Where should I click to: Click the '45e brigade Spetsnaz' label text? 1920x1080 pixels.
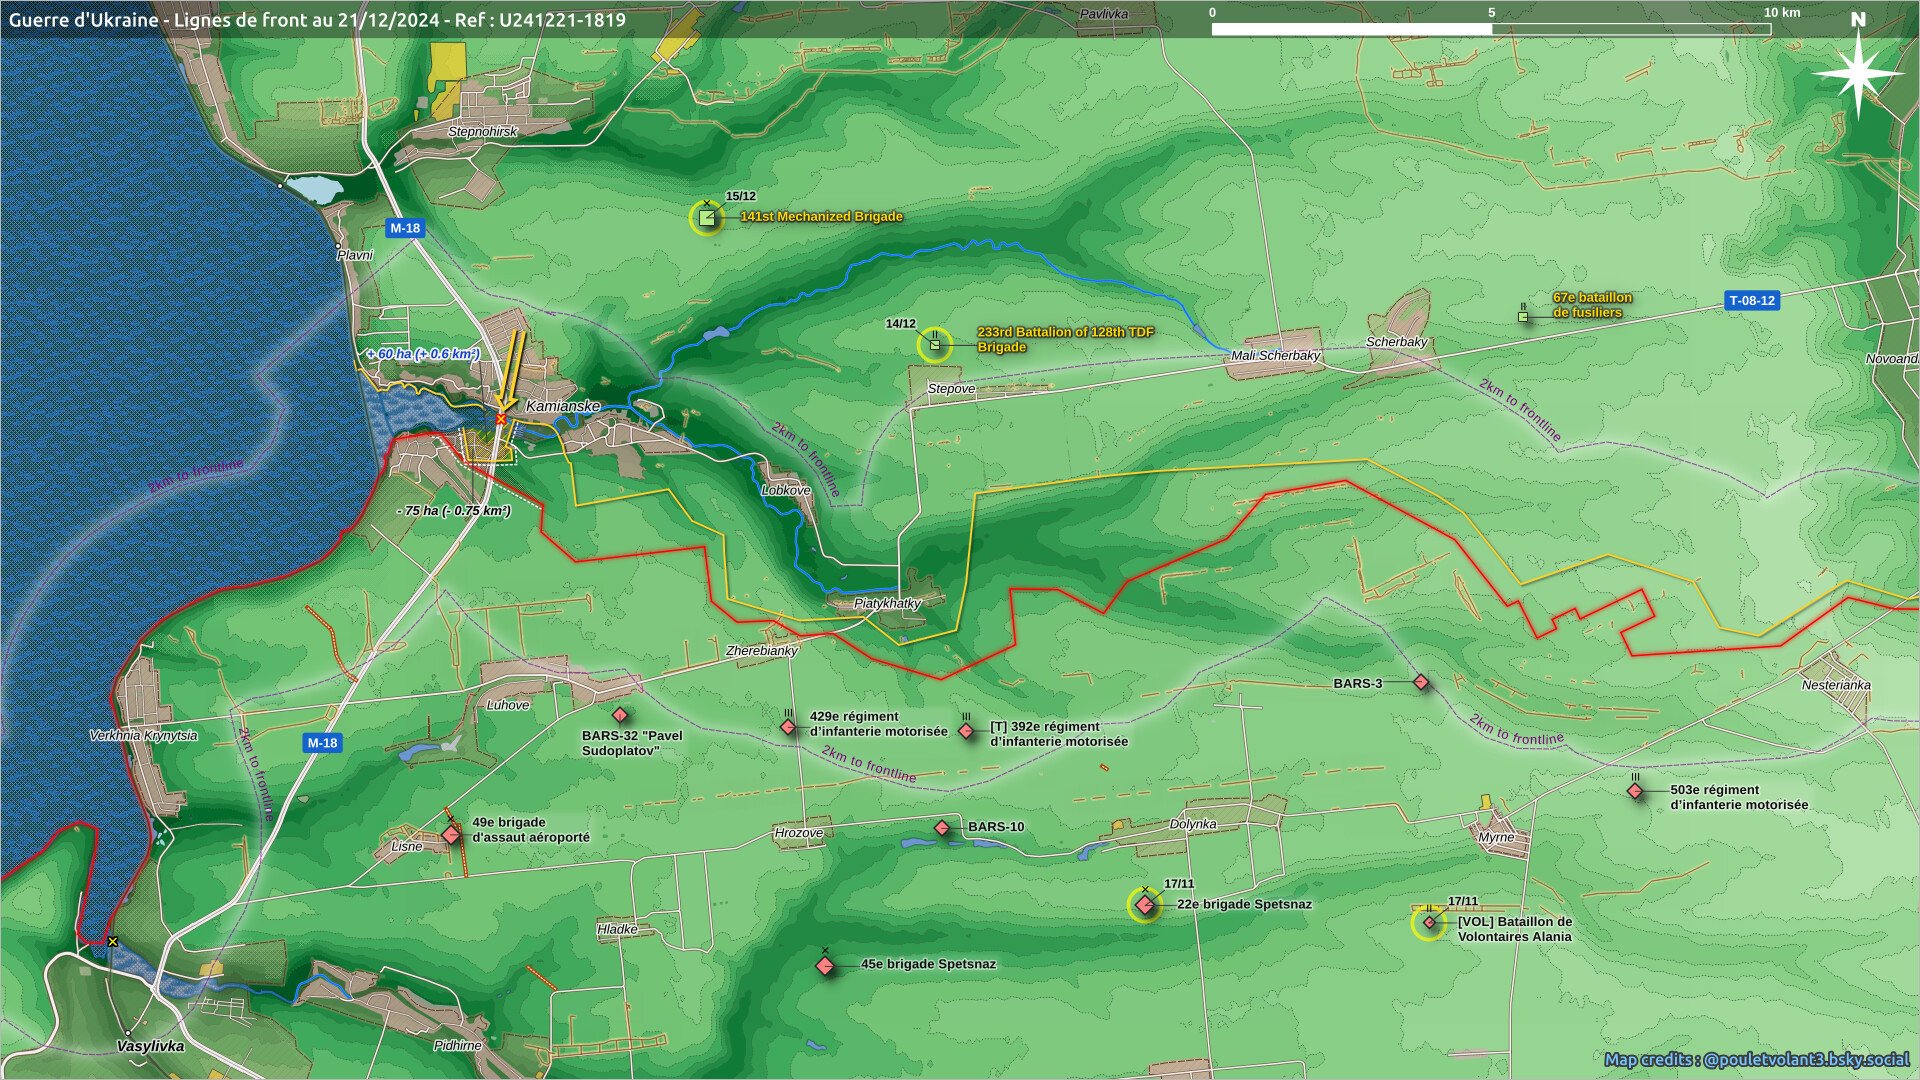pyautogui.click(x=928, y=964)
